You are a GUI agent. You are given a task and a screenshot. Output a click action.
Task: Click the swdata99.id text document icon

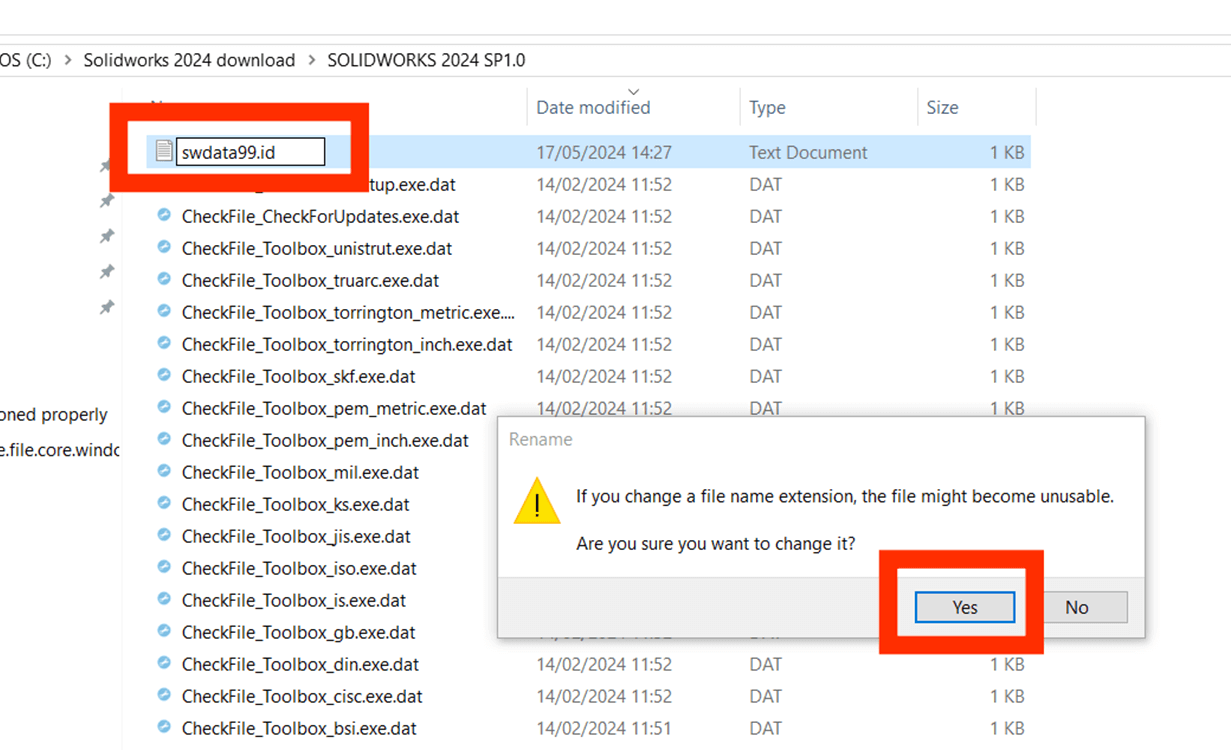click(164, 152)
